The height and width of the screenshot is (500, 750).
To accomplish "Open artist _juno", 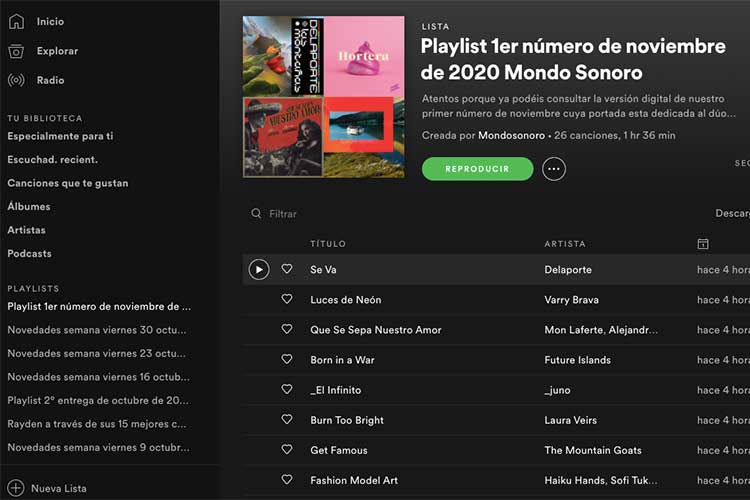I will [x=557, y=390].
